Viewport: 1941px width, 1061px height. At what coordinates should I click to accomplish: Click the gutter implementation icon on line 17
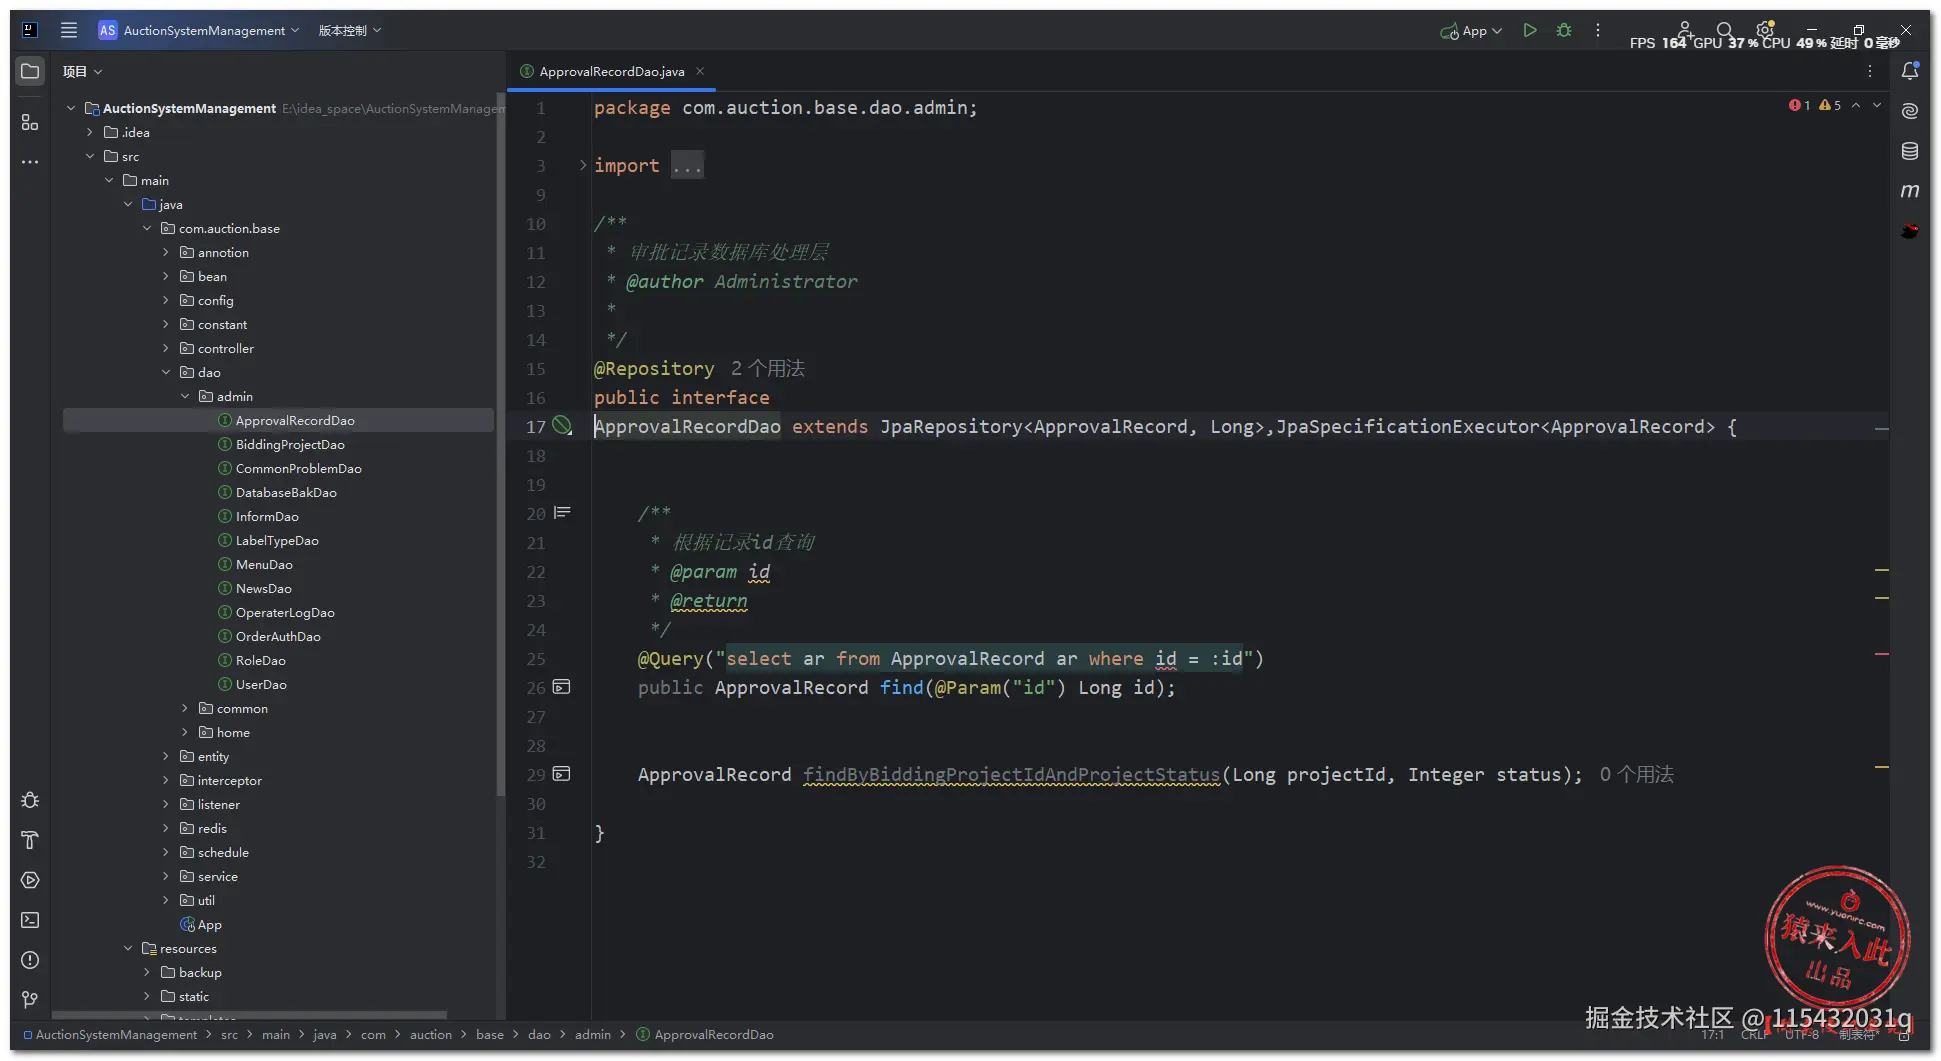[x=563, y=426]
